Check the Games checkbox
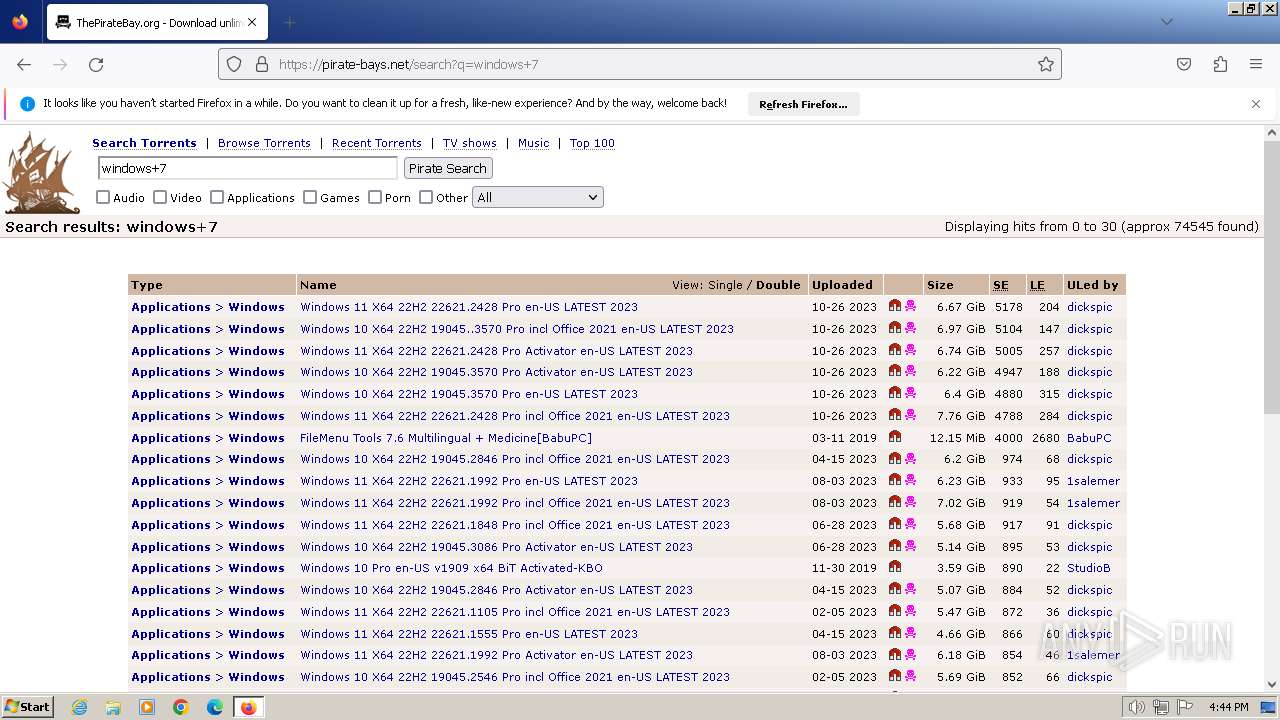Screen dimensions: 1280x720 pyautogui.click(x=310, y=197)
